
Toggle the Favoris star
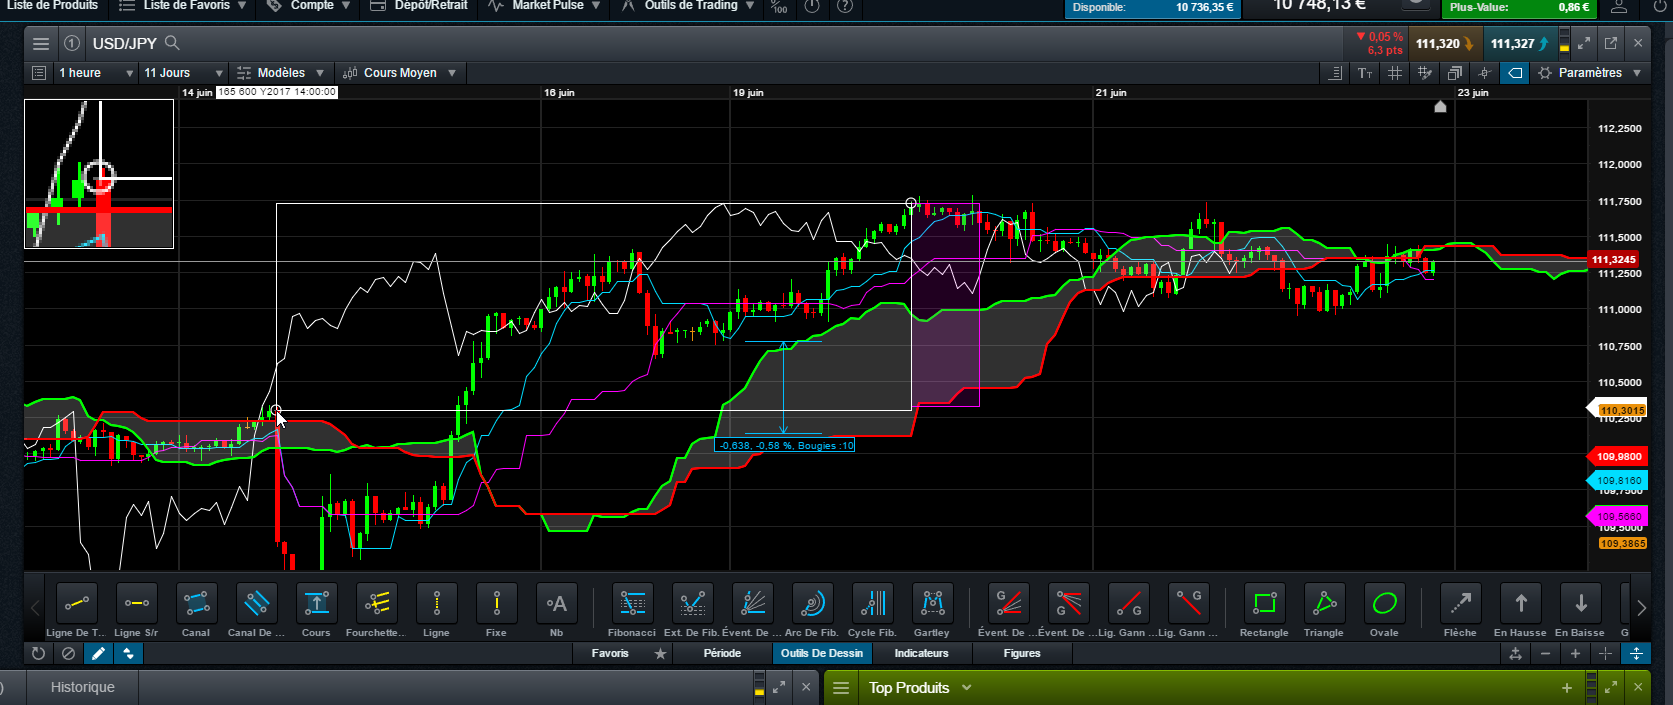(x=660, y=654)
